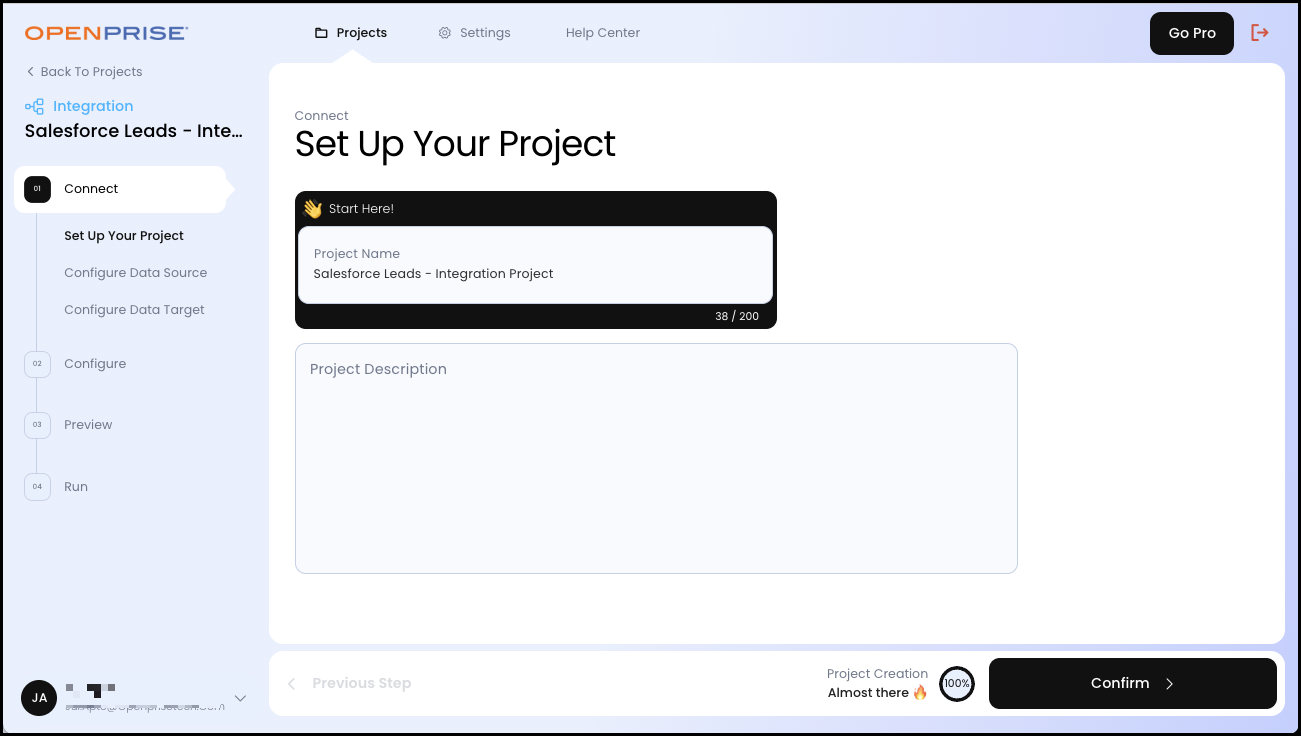
Task: Expand the user account menu chevron
Action: coord(240,698)
